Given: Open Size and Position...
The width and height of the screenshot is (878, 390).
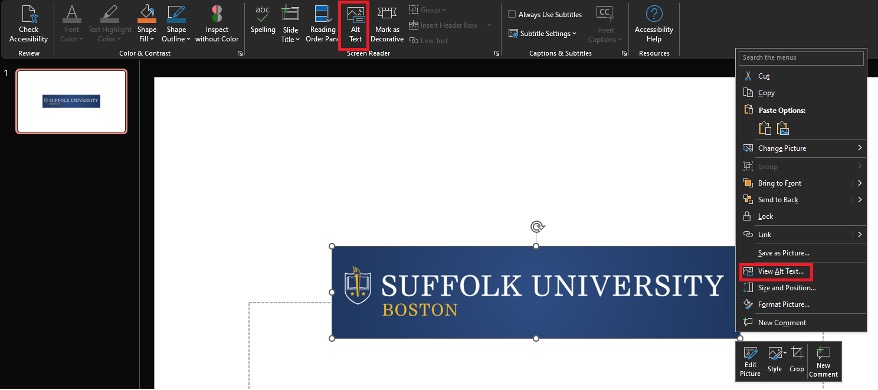Looking at the screenshot, I should click(x=802, y=288).
